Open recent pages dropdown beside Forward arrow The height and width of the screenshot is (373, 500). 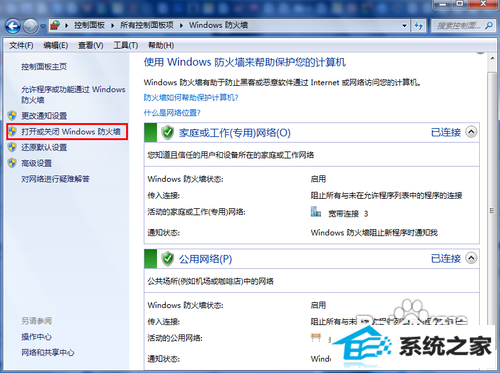coord(43,26)
